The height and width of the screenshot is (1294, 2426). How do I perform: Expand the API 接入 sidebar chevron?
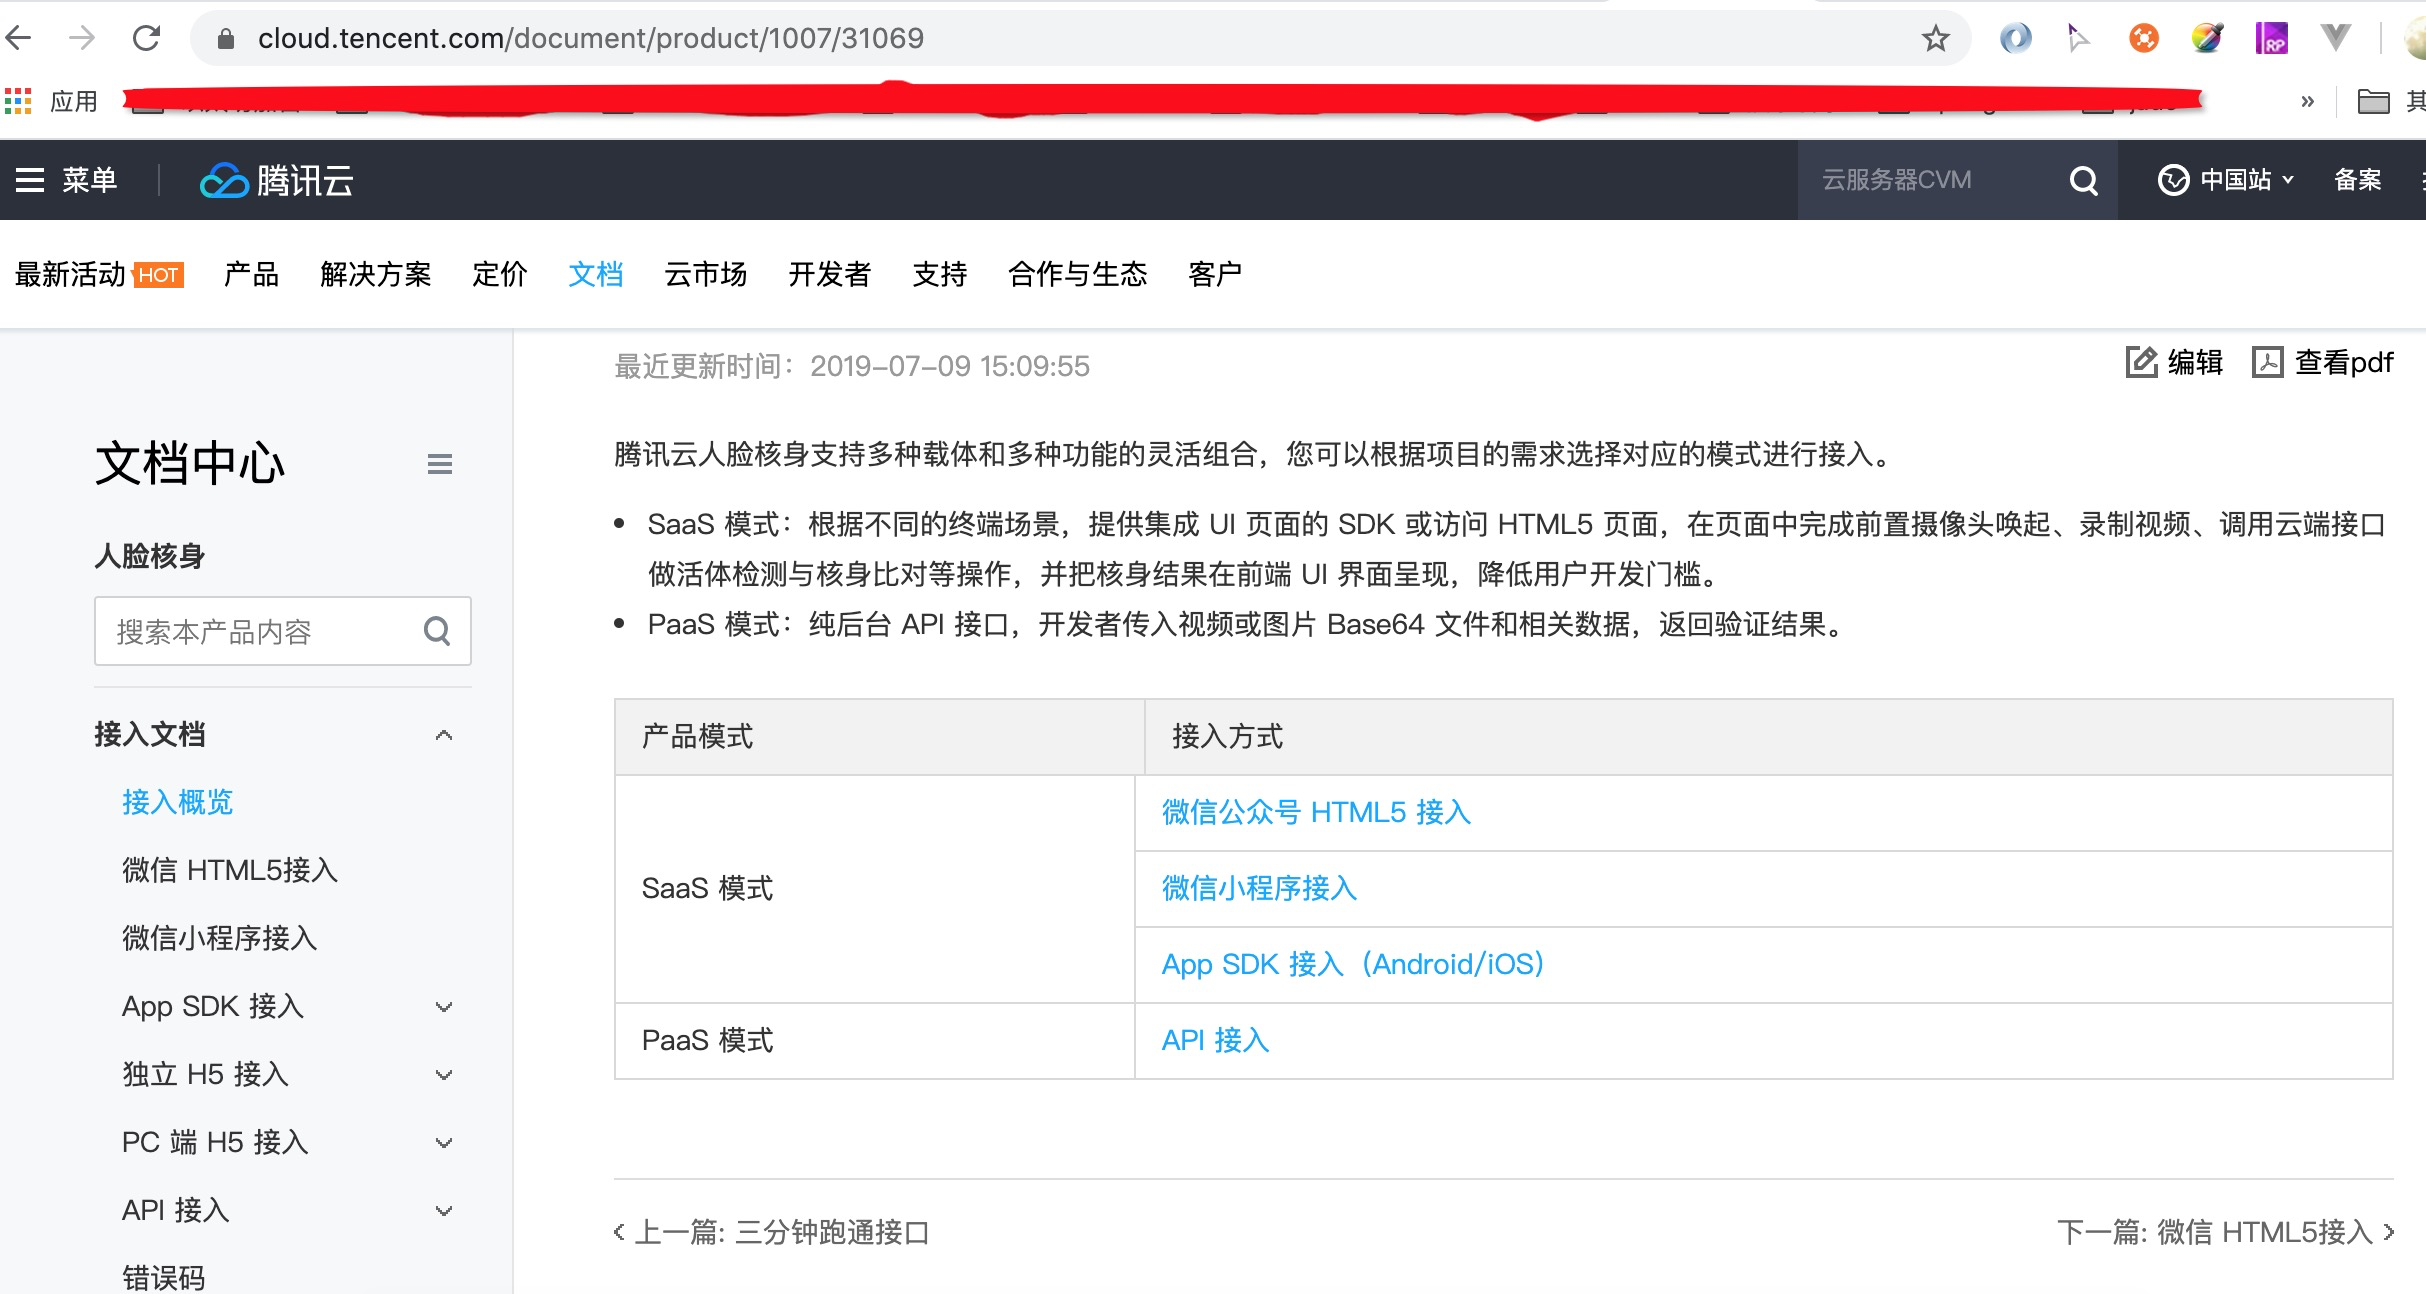(x=444, y=1211)
